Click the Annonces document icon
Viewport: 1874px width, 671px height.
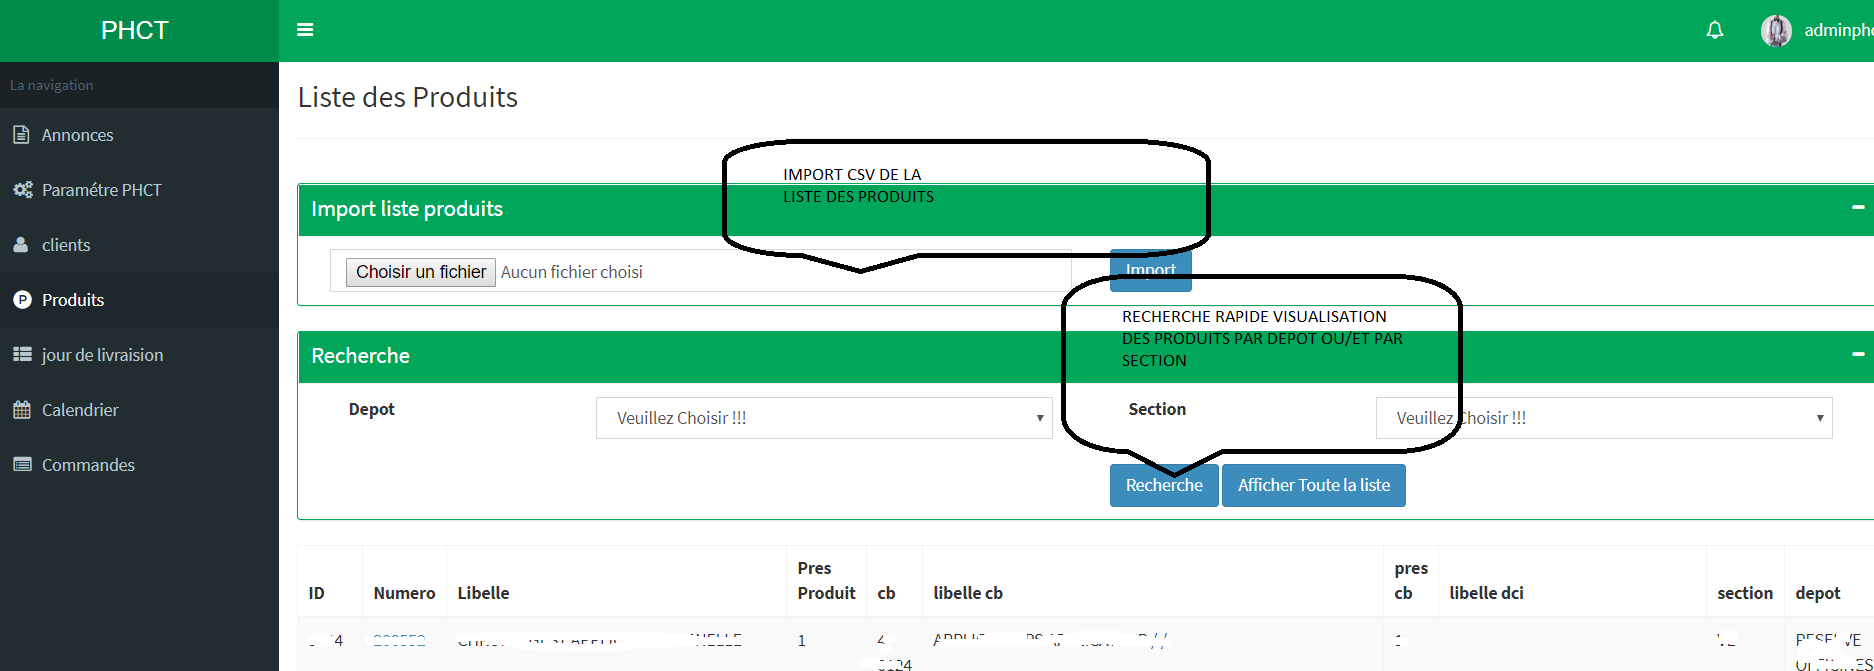click(x=21, y=135)
